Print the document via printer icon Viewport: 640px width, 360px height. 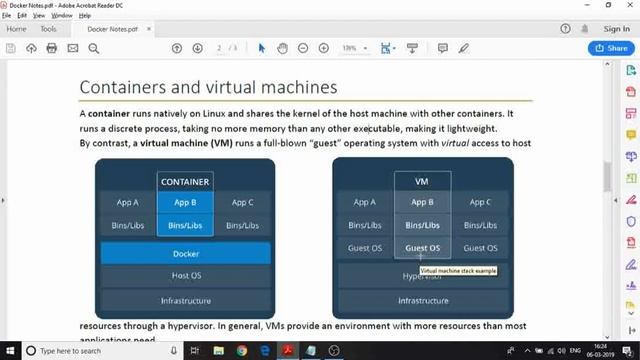tap(52, 49)
